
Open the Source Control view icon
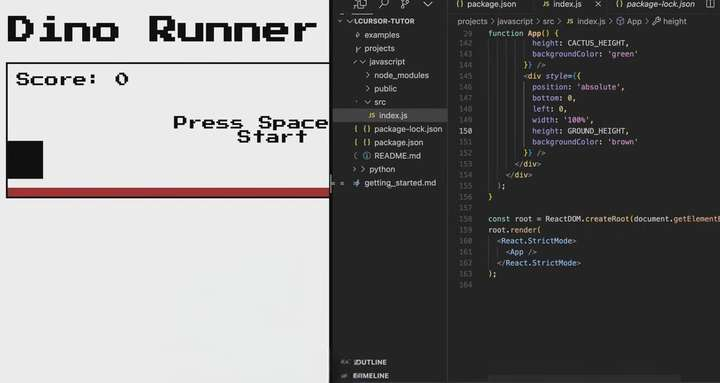click(405, 4)
